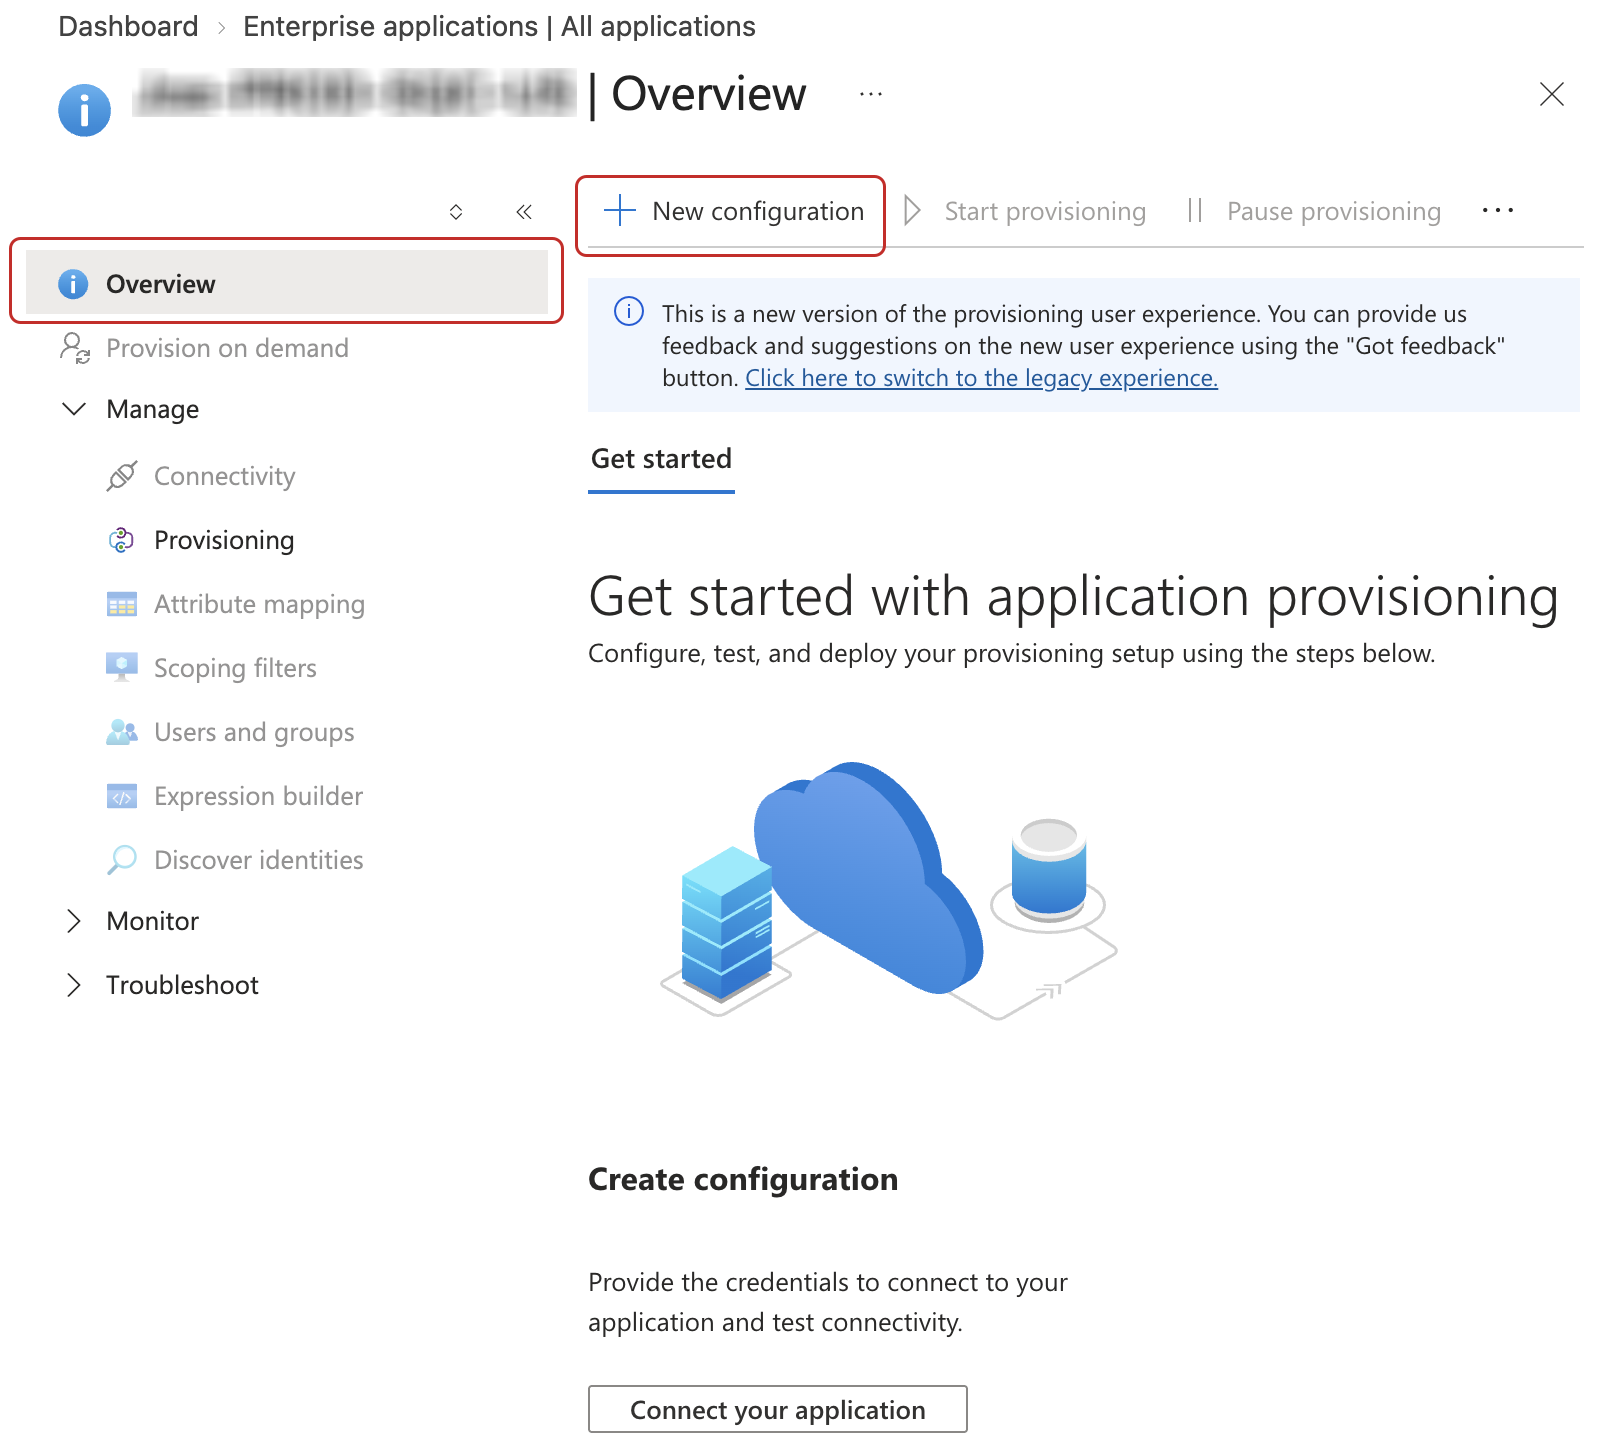The height and width of the screenshot is (1452, 1598).
Task: Click the Monitor section label
Action: pyautogui.click(x=153, y=921)
